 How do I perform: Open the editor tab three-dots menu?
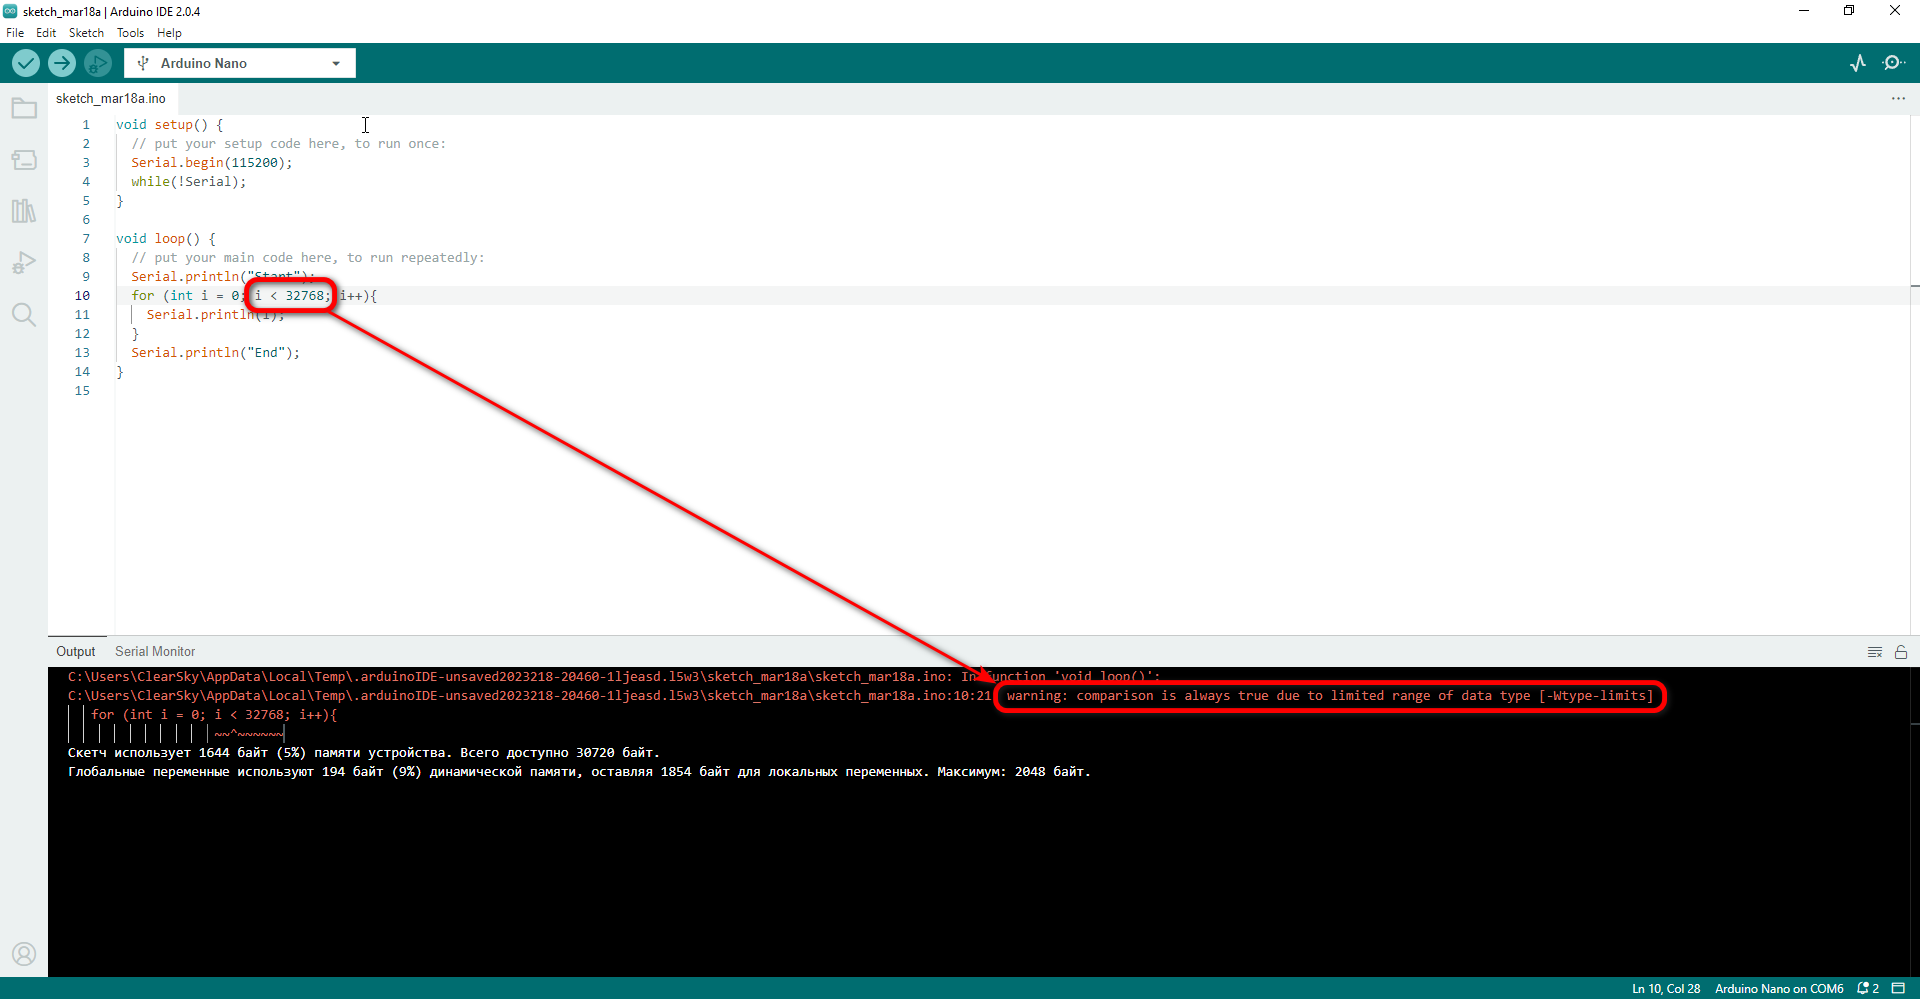pos(1898,98)
